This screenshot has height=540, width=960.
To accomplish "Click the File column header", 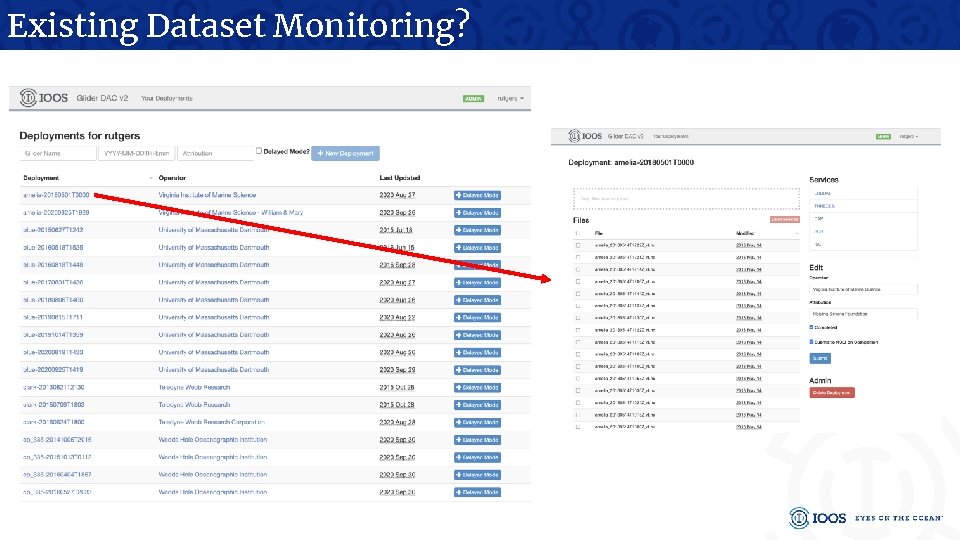I will click(599, 233).
